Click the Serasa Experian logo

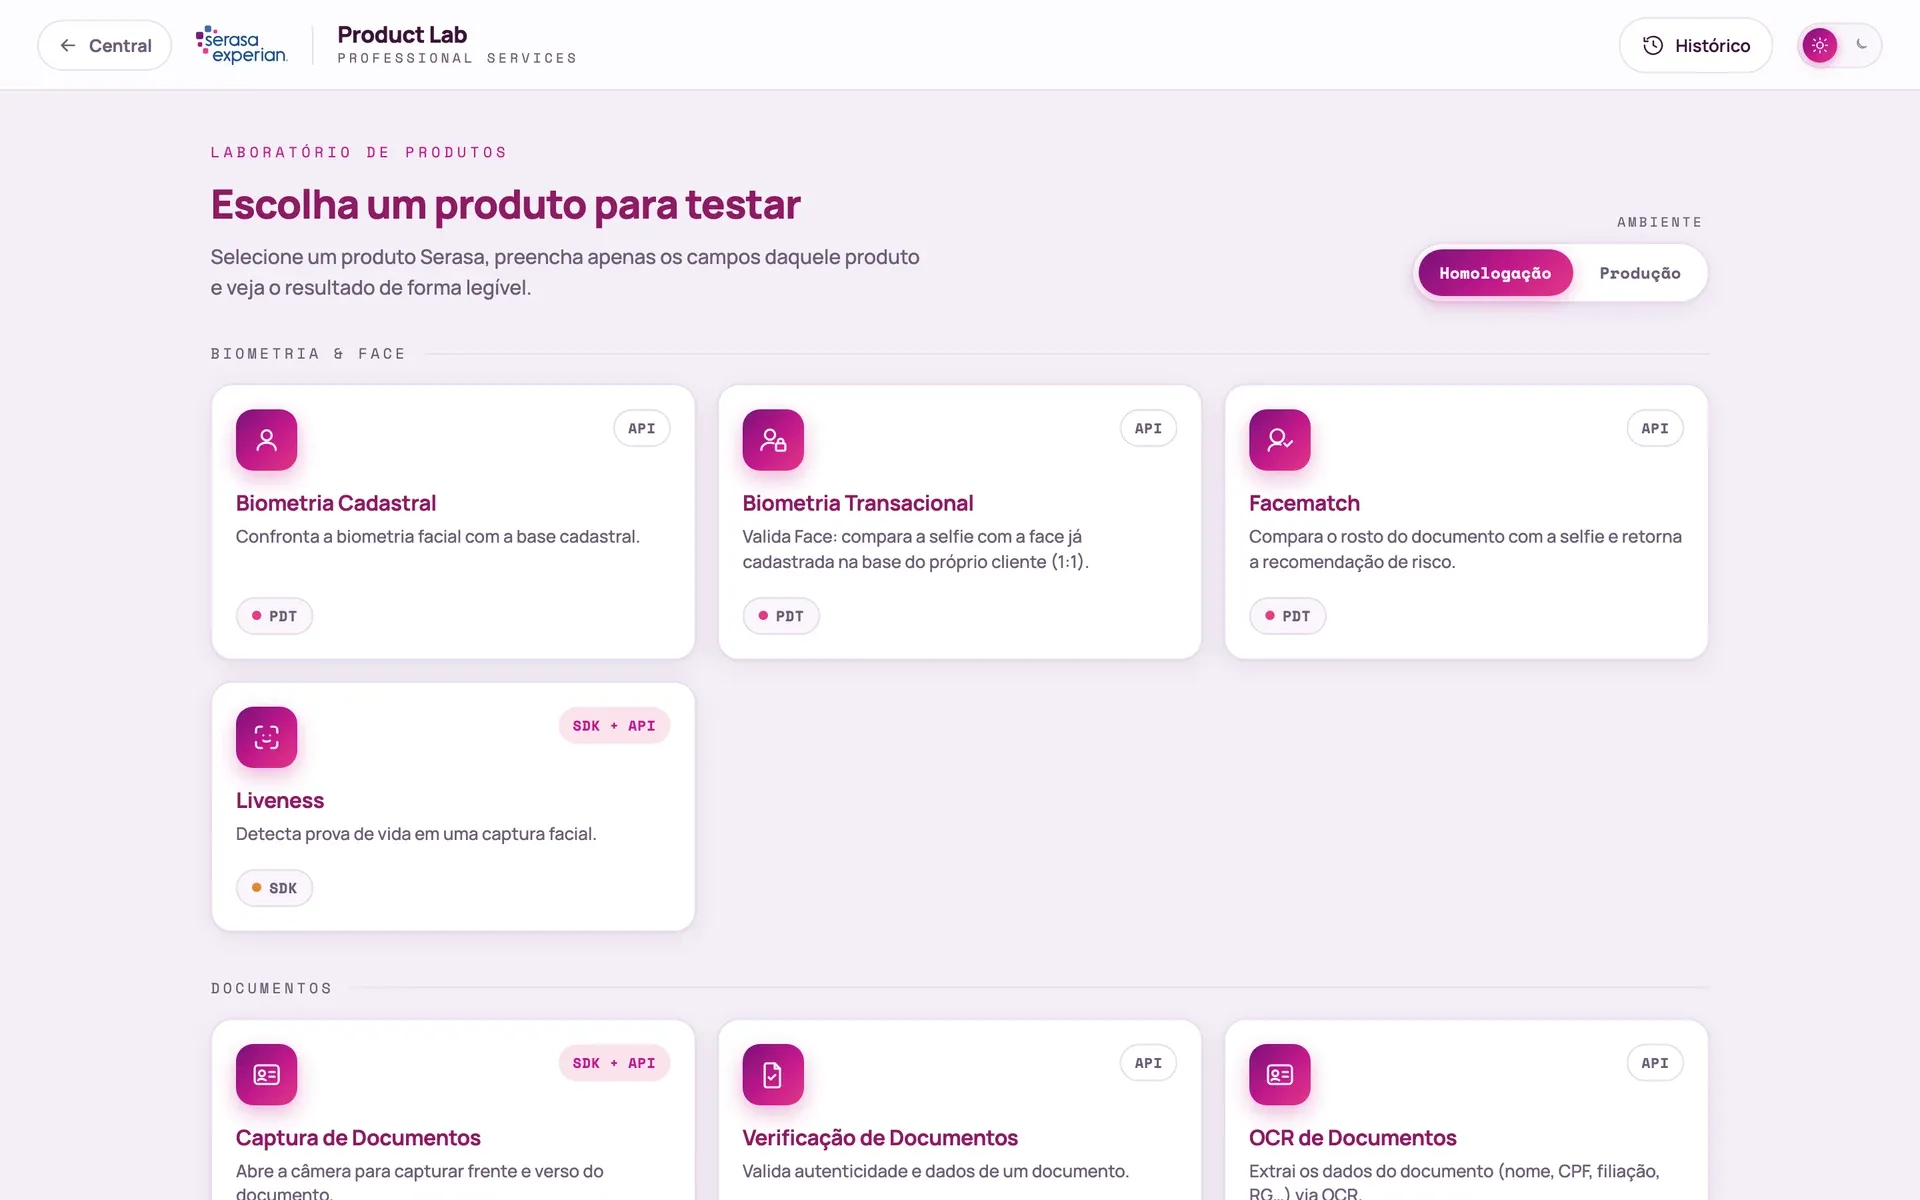point(242,45)
